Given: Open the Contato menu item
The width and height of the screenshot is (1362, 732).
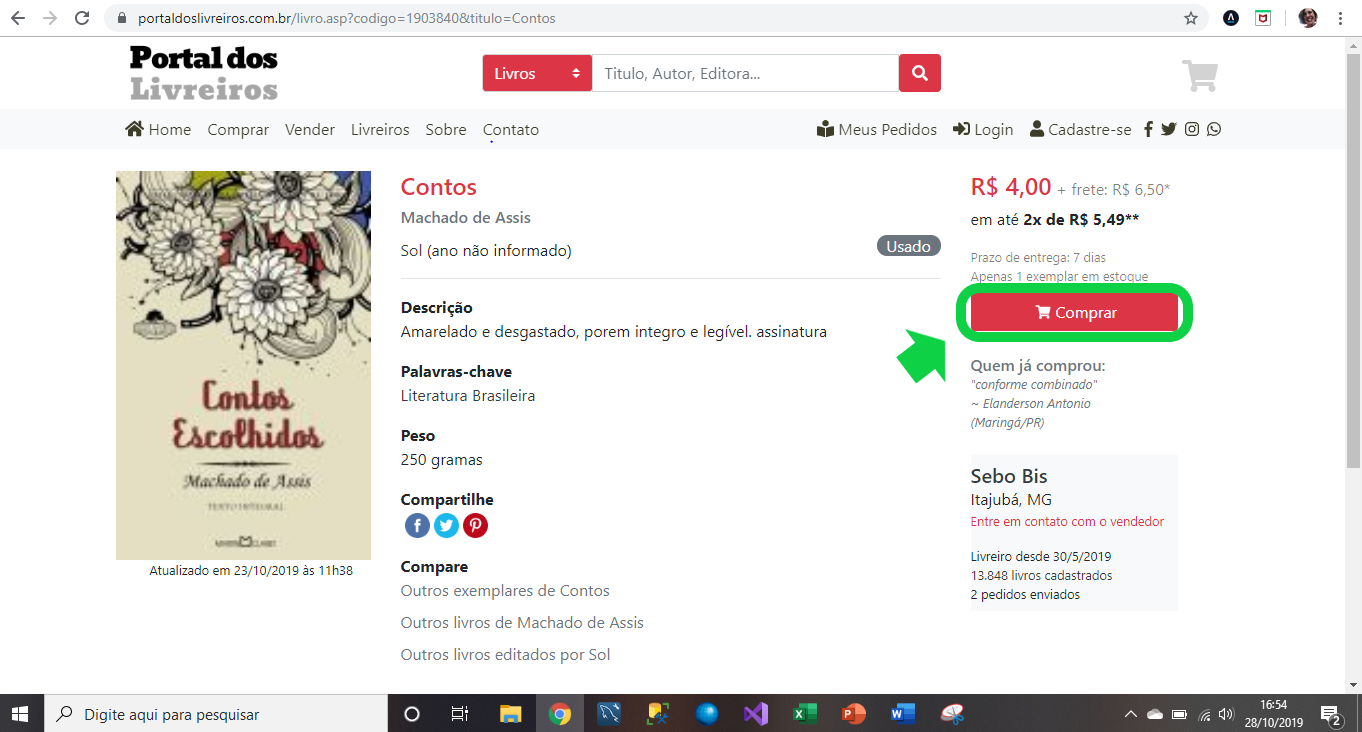Looking at the screenshot, I should (x=511, y=129).
